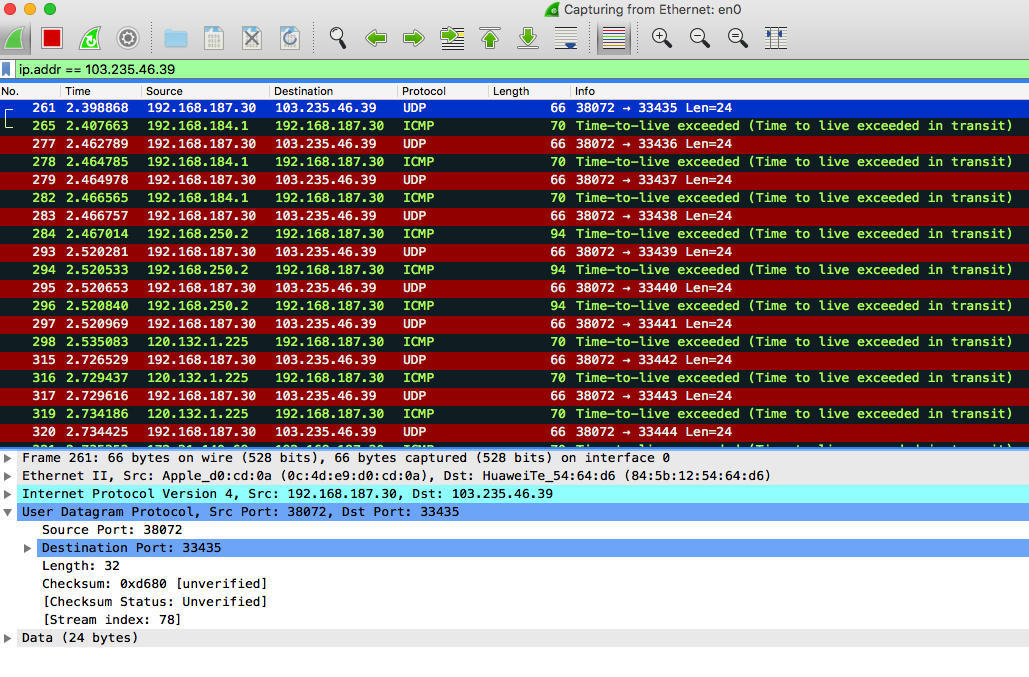Select packet 277 to port 33436
The image size is (1029, 677).
point(514,144)
